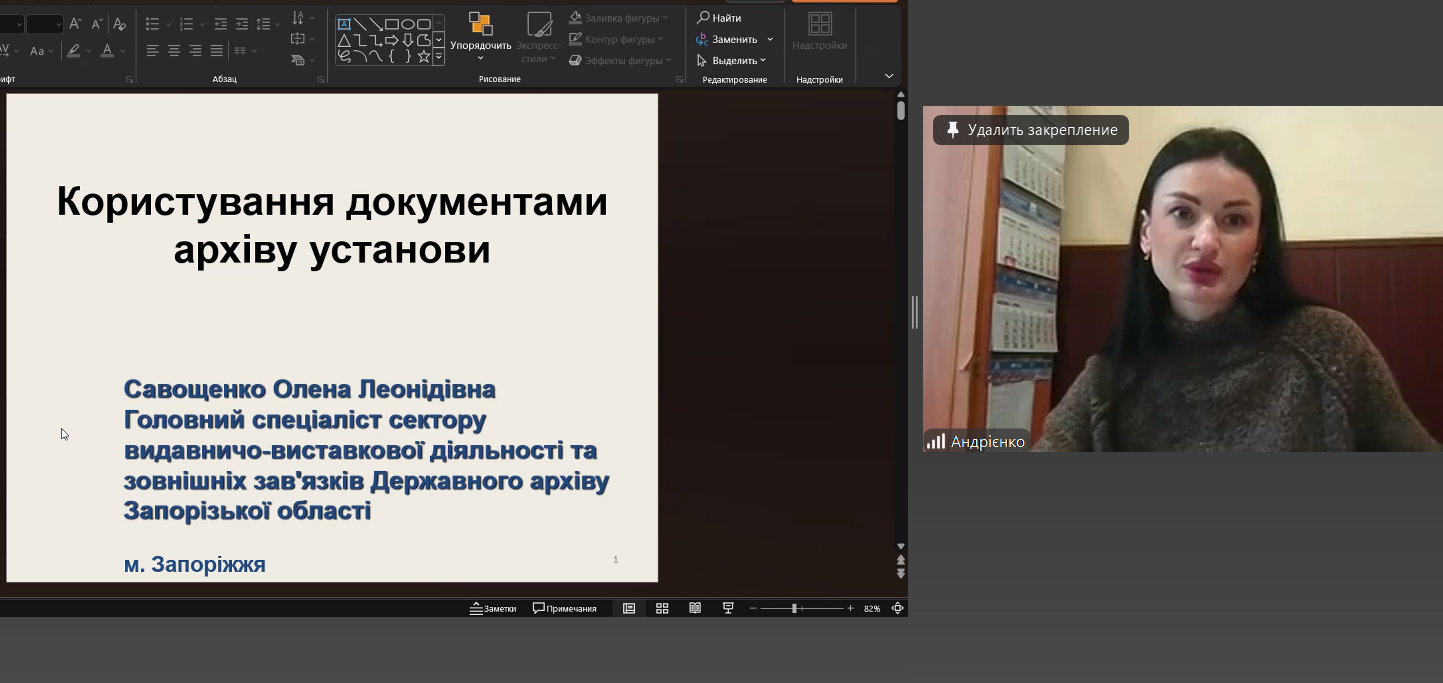This screenshot has height=683, width=1443.
Task: Select the Text Box shape tool
Action: pos(344,24)
